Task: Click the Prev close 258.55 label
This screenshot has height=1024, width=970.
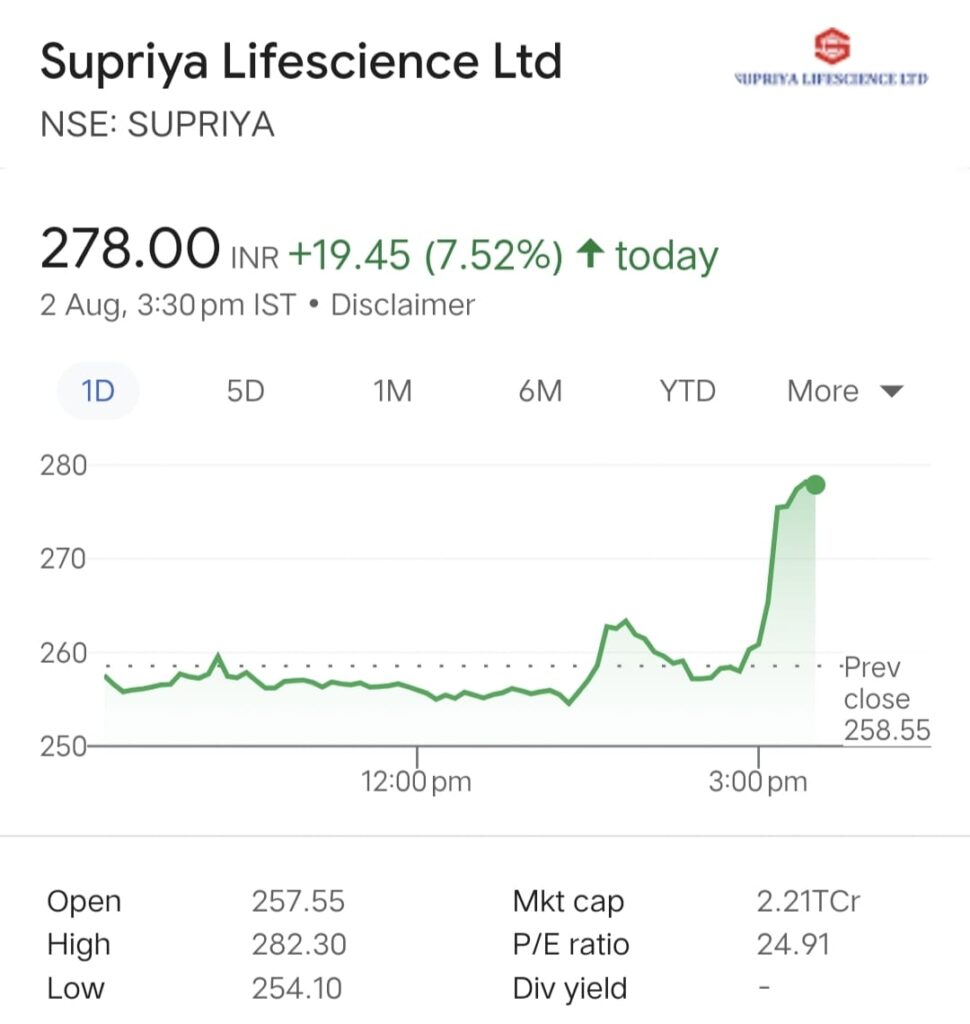Action: pyautogui.click(x=886, y=699)
